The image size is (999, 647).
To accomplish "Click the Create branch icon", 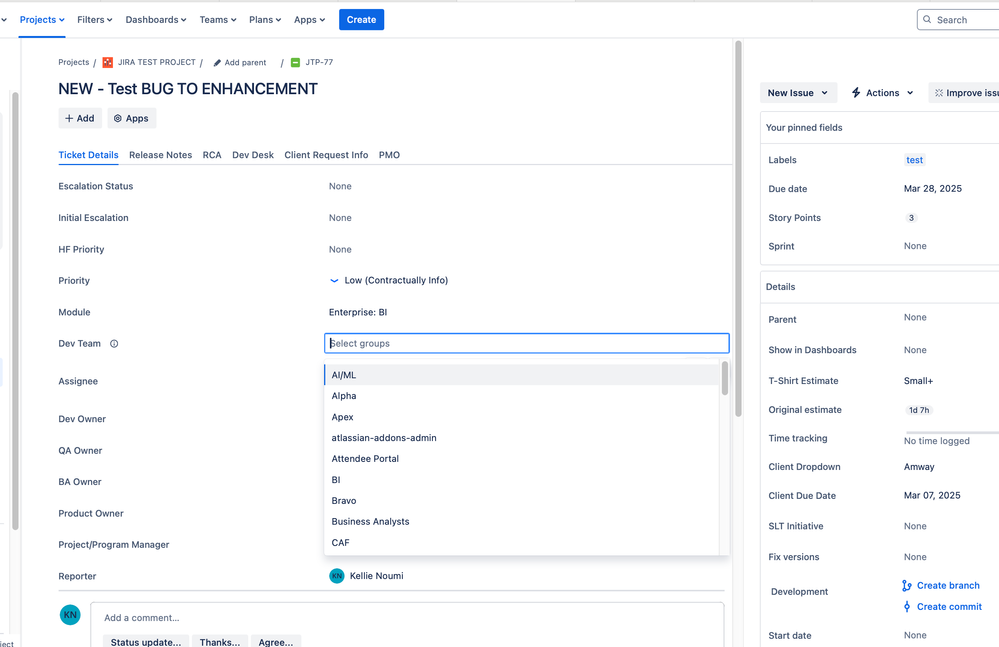I will pyautogui.click(x=907, y=586).
